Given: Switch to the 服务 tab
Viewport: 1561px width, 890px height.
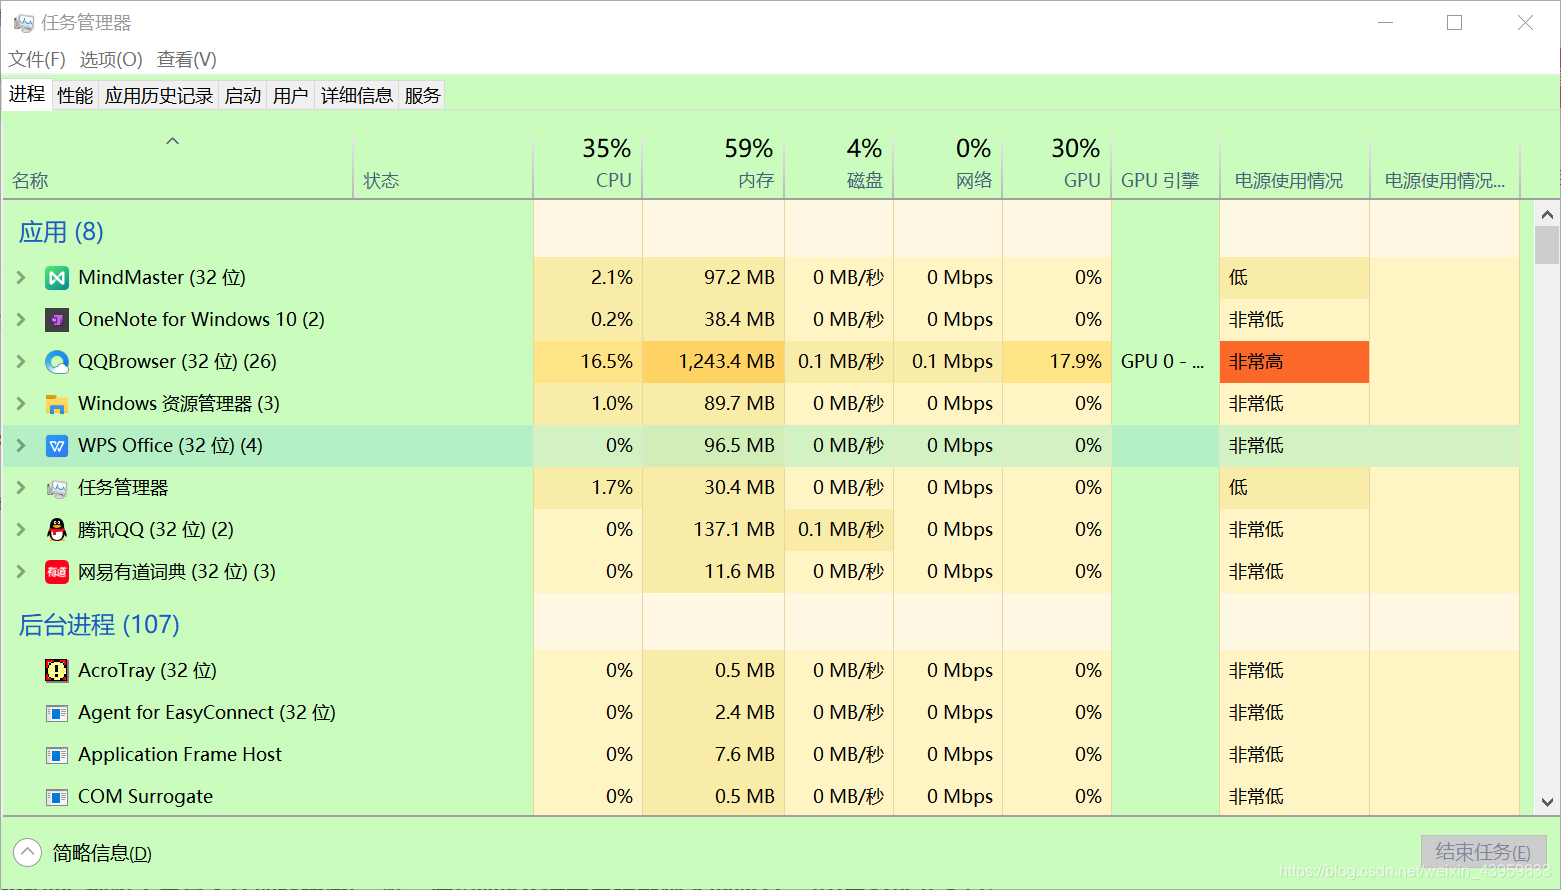Looking at the screenshot, I should point(422,95).
